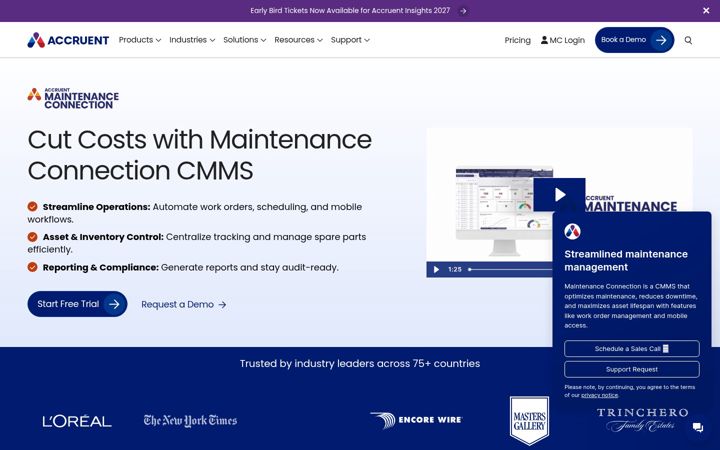720x450 pixels.
Task: Open the search magnifier icon
Action: (688, 40)
